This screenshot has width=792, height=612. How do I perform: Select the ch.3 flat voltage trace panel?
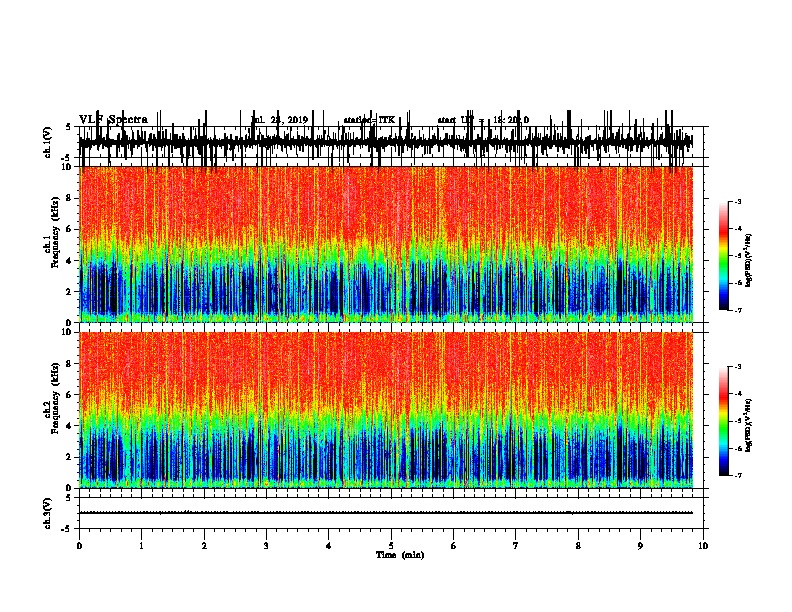391,513
